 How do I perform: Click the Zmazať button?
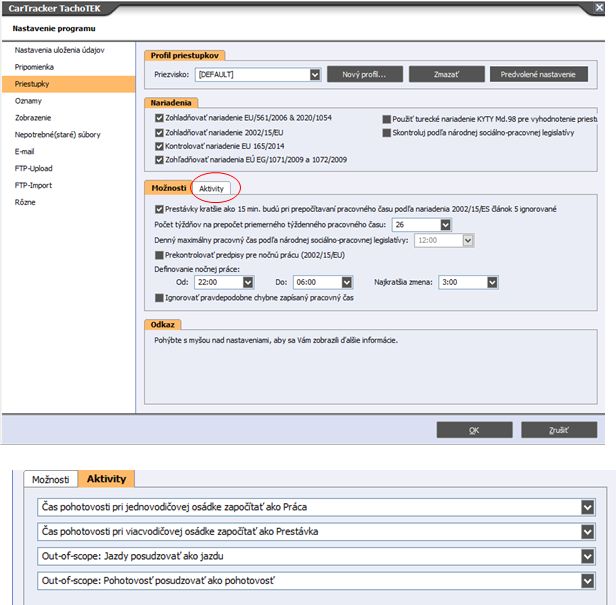446,74
